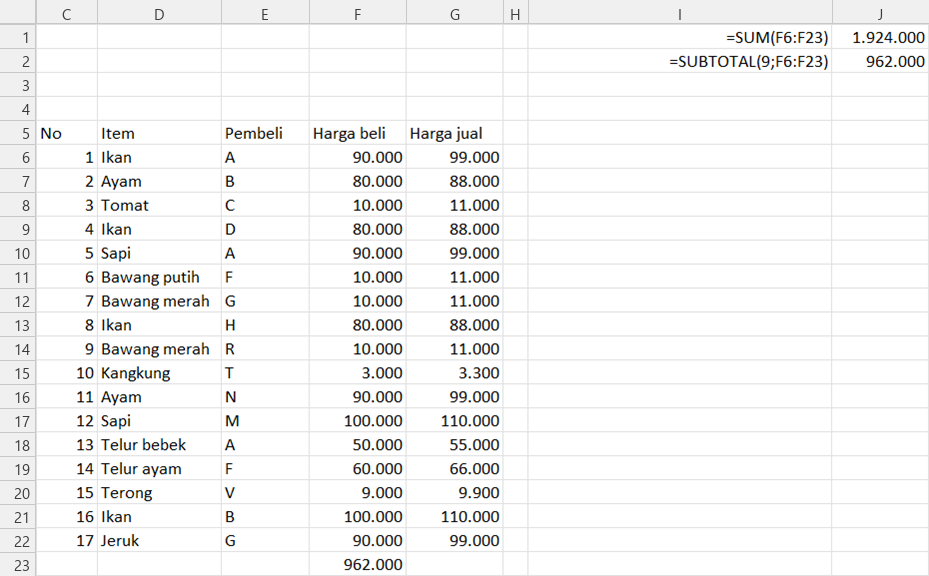Select the 962.000 total in row 23
929x576 pixels.
click(358, 565)
